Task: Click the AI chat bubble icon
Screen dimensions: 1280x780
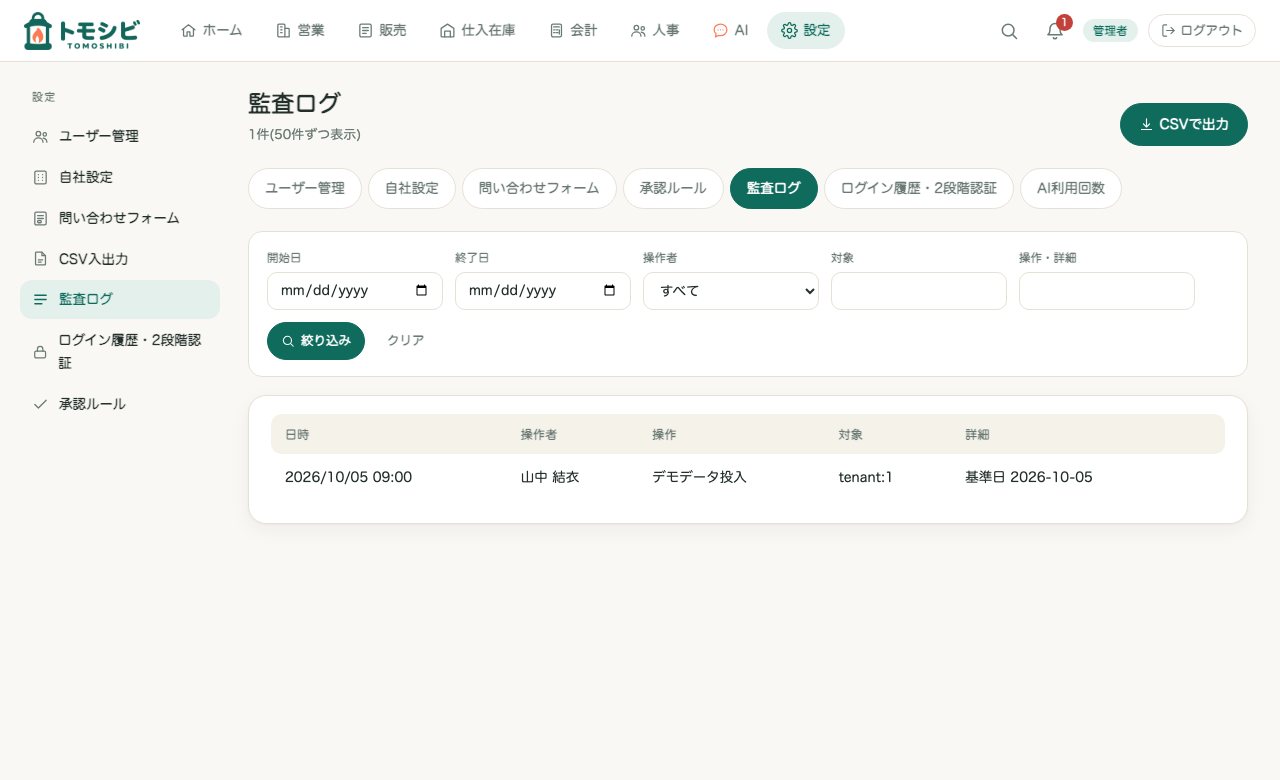Action: [x=720, y=30]
